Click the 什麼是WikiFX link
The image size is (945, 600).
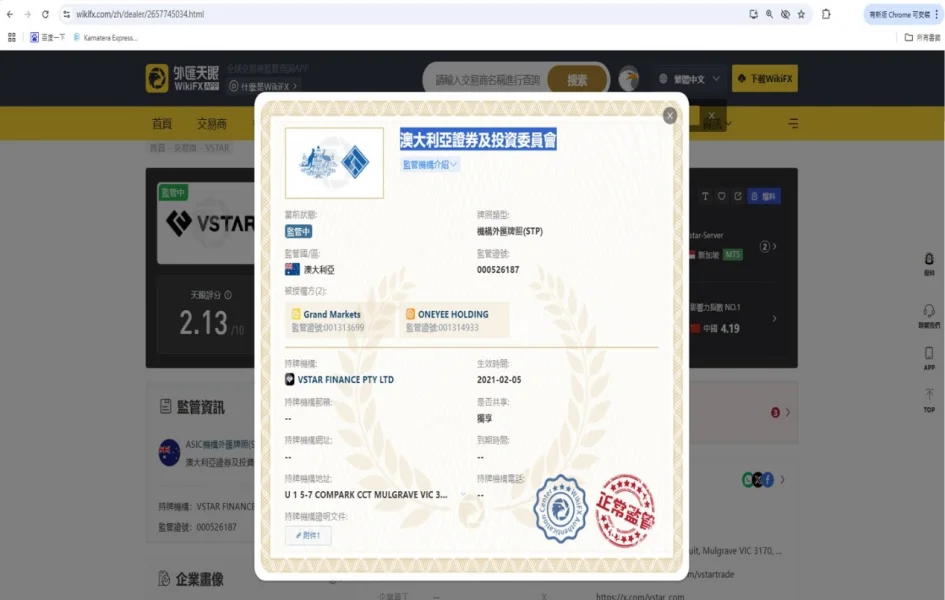[x=264, y=86]
